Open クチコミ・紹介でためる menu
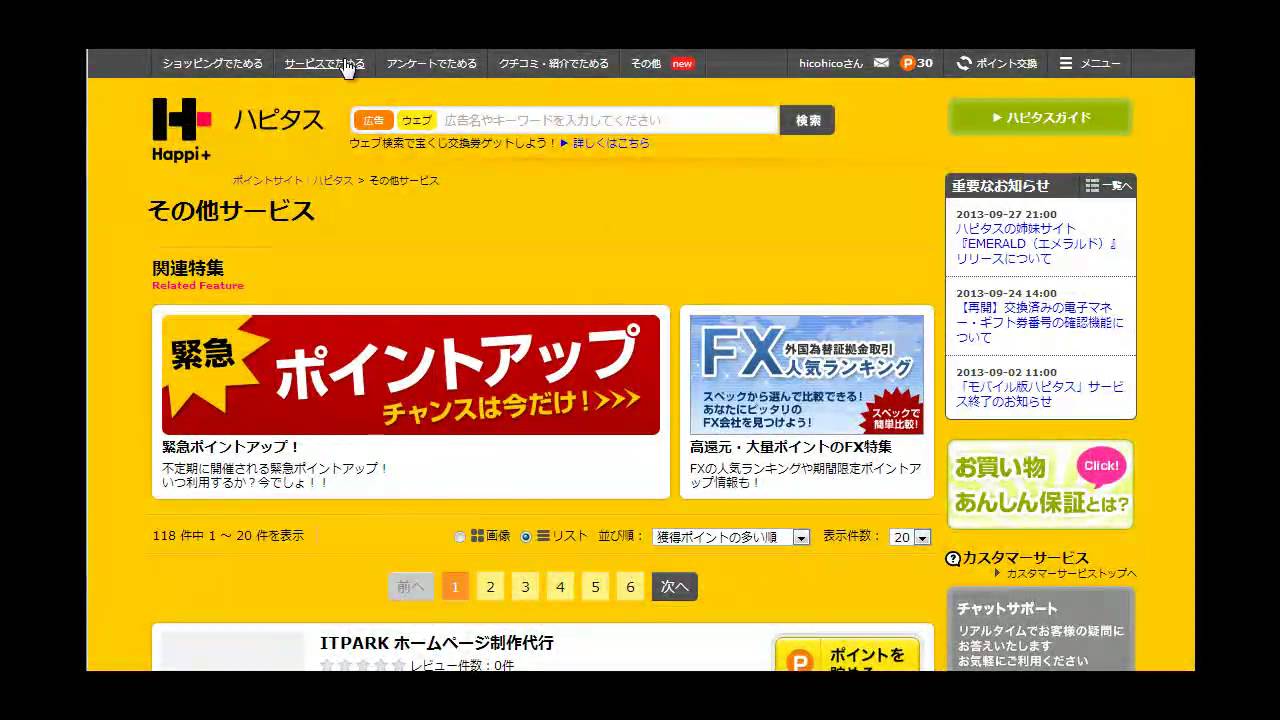Image resolution: width=1280 pixels, height=720 pixels. click(554, 63)
